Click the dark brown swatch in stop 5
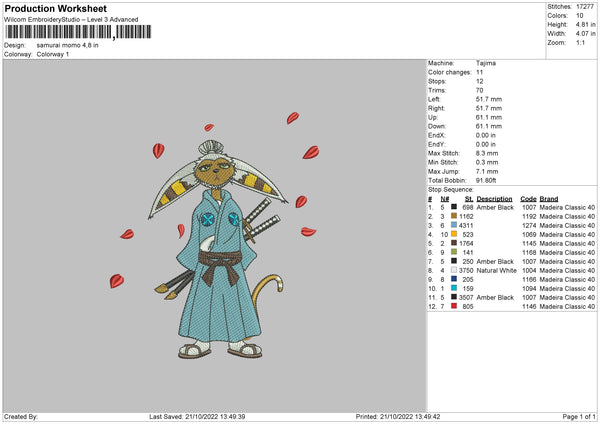 click(454, 243)
